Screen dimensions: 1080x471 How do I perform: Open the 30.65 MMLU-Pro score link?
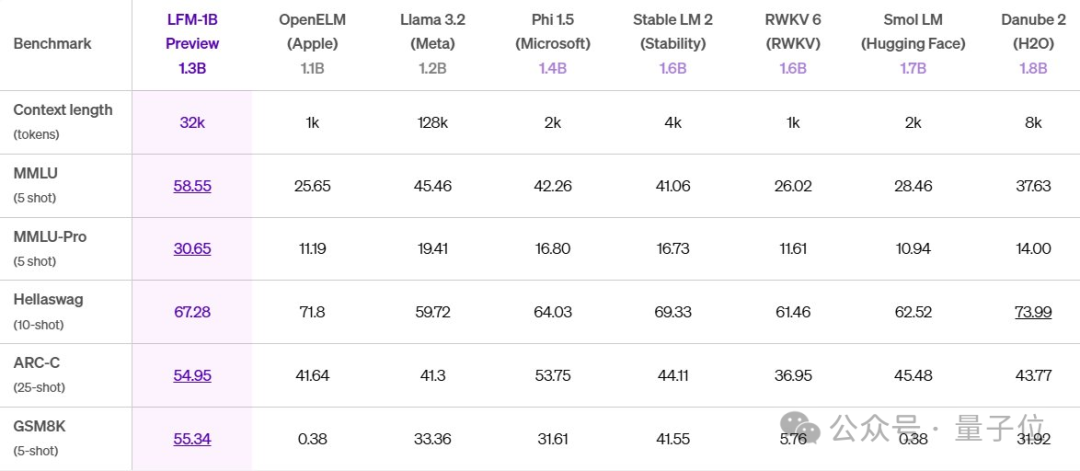[192, 249]
